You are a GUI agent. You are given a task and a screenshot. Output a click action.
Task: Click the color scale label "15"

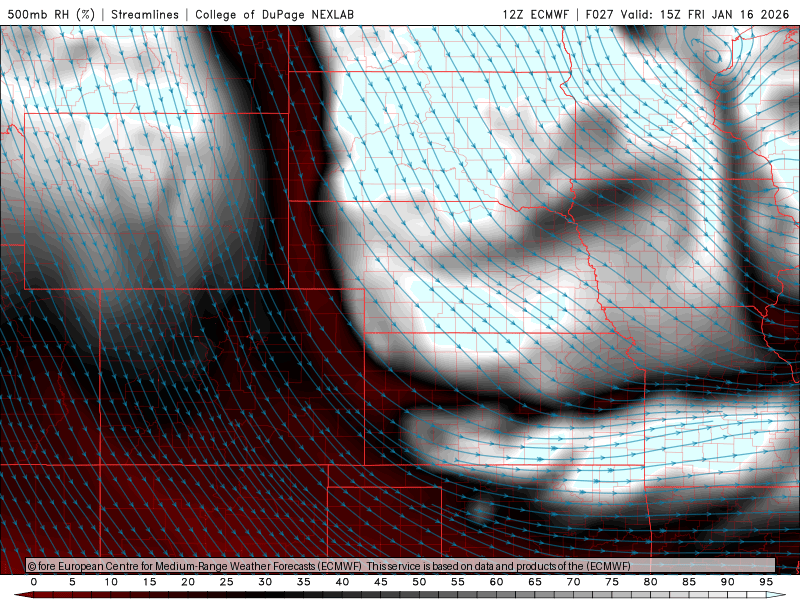149,582
